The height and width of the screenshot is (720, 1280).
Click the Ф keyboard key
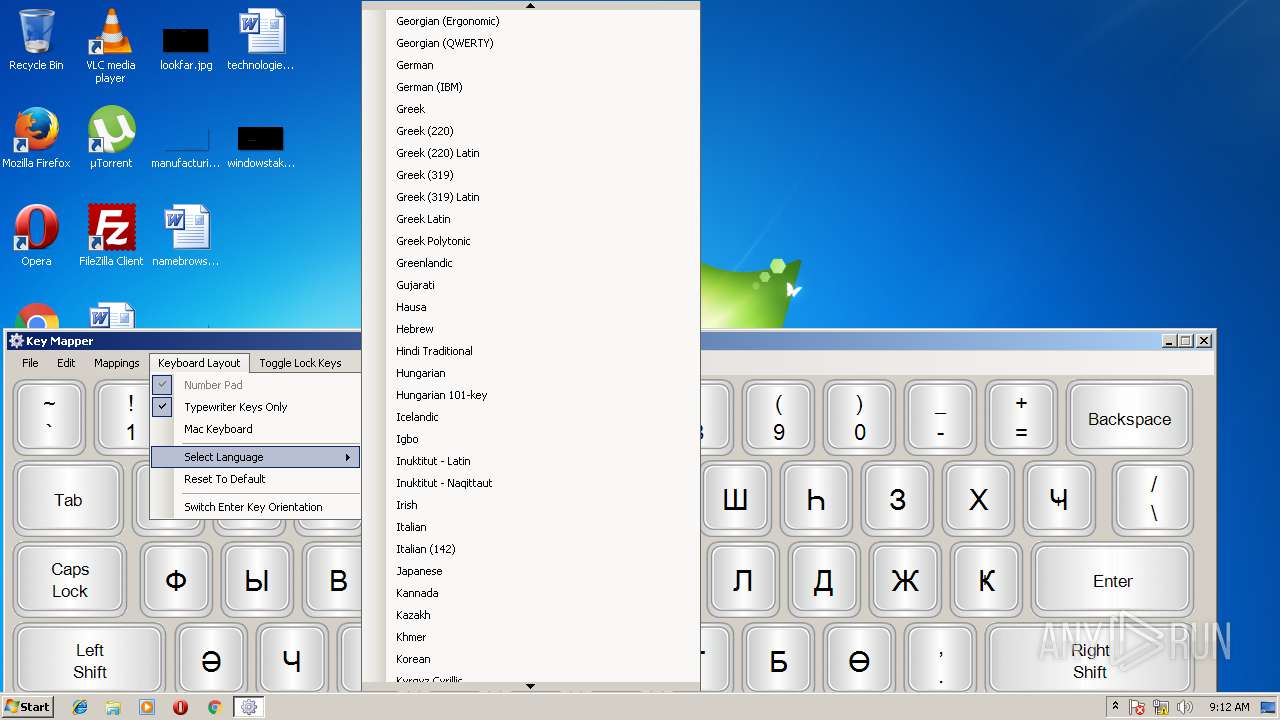(176, 580)
